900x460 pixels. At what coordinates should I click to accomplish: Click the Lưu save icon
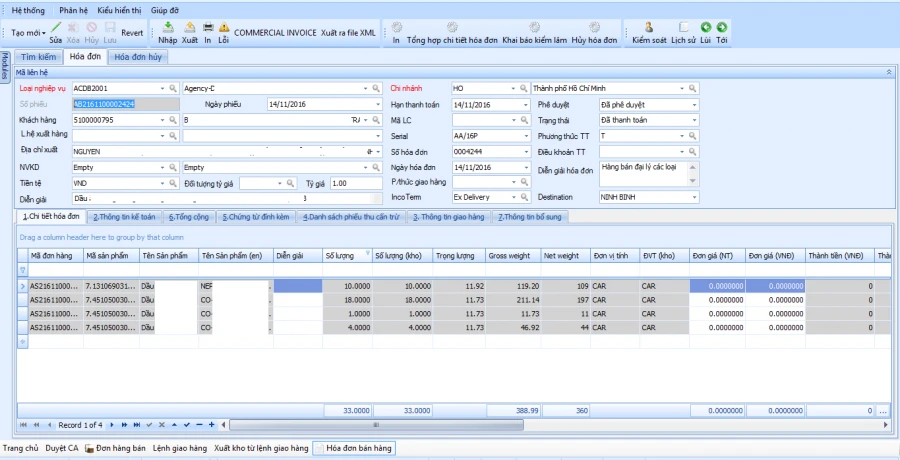point(110,27)
